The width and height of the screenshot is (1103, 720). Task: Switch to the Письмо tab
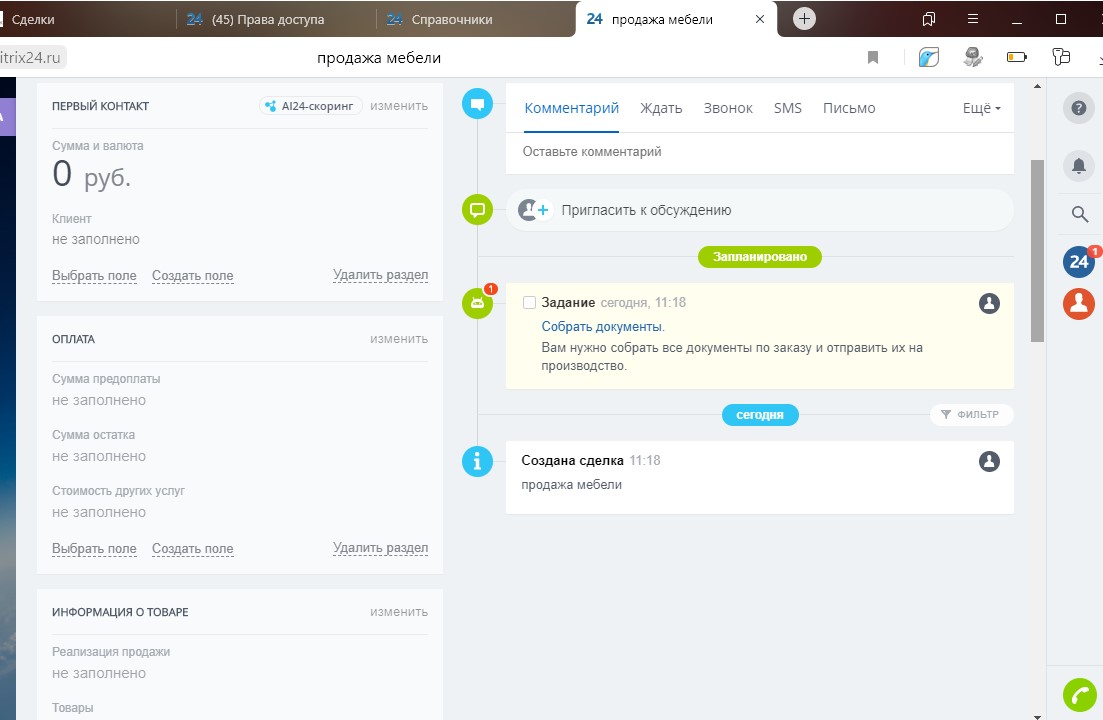point(849,108)
